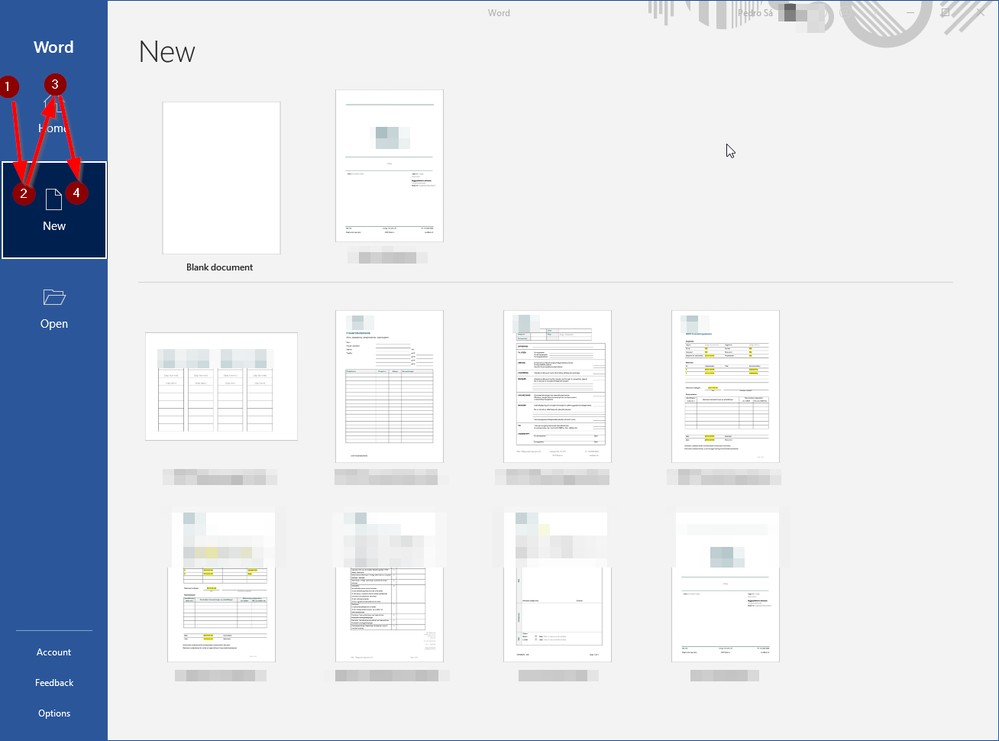Screen dimensions: 999x741
Task: Open the Feedback page
Action: coord(54,682)
